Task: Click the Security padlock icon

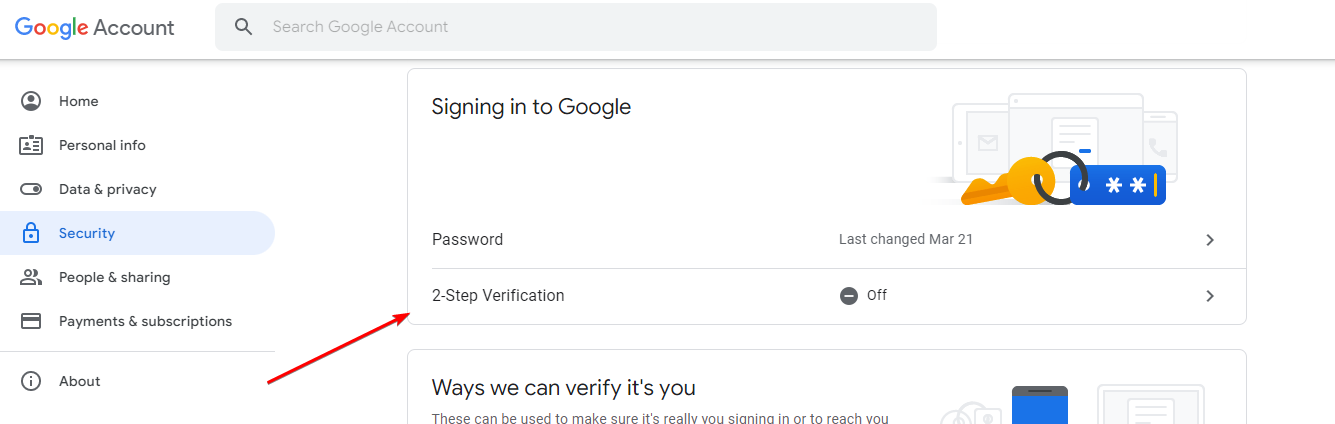Action: [x=31, y=233]
